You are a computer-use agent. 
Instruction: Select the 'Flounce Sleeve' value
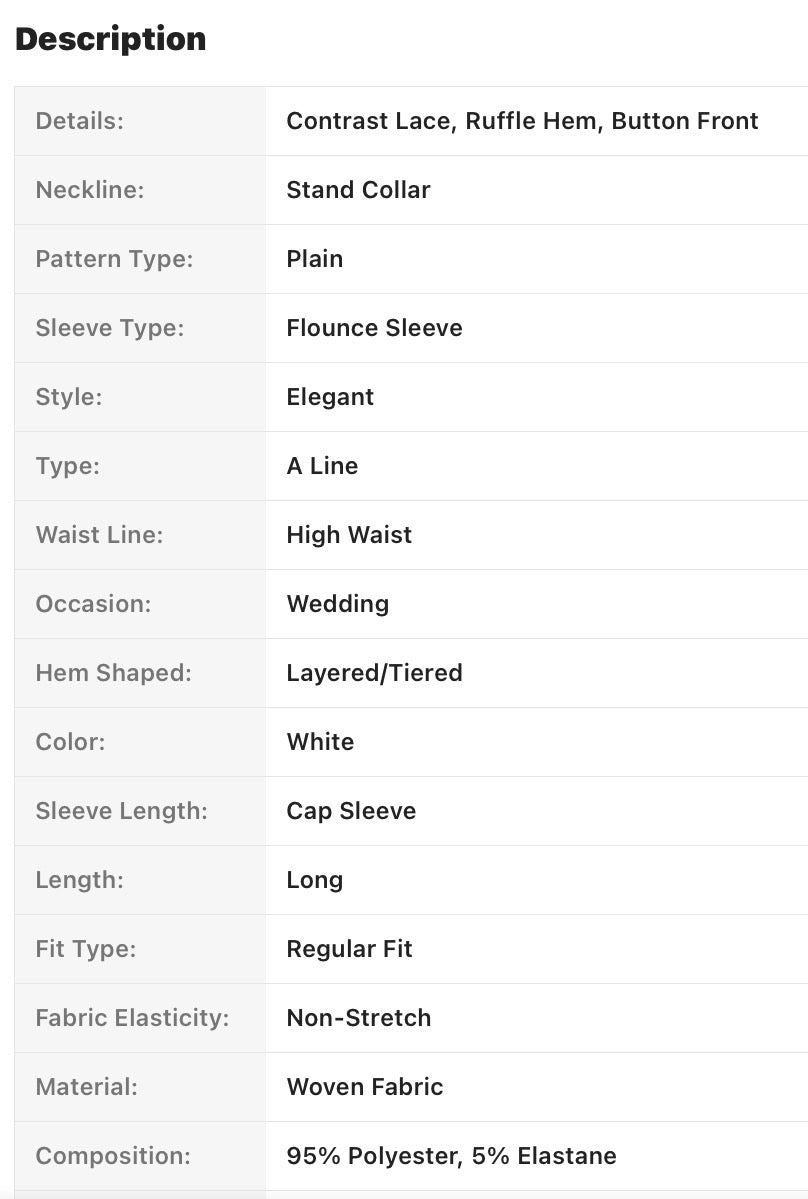[x=374, y=328]
